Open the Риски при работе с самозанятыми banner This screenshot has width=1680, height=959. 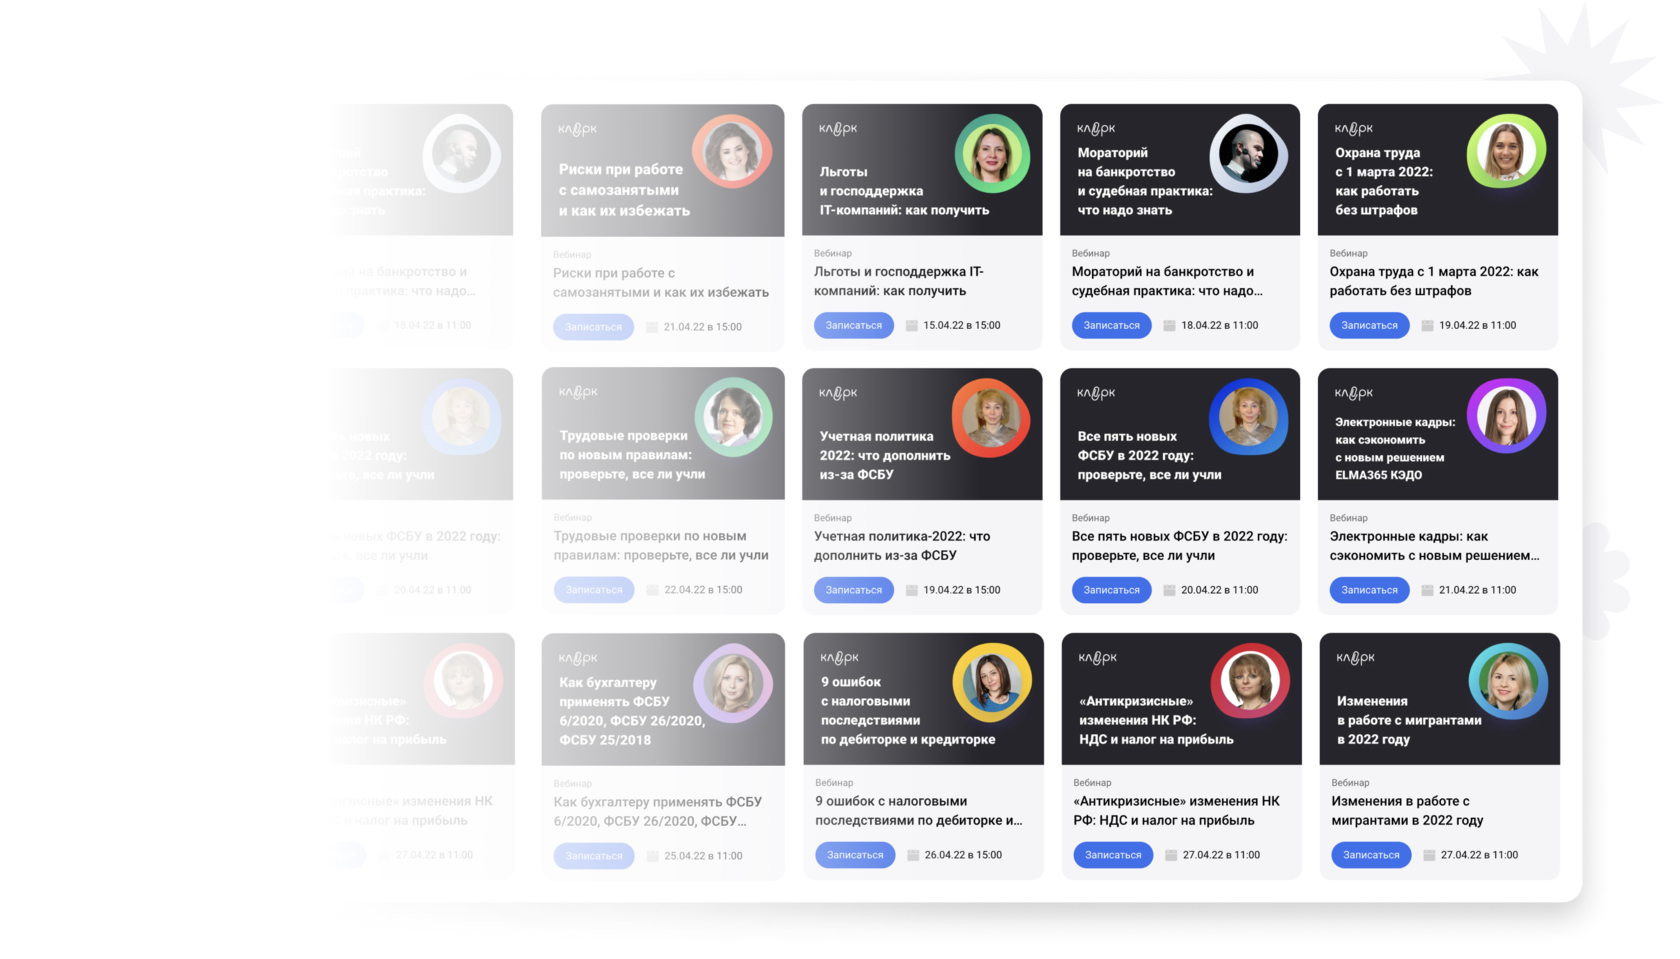(x=663, y=170)
